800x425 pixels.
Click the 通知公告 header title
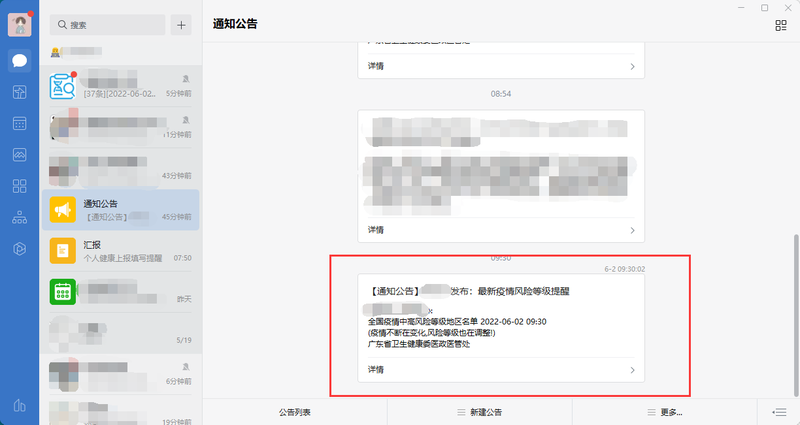(x=235, y=24)
